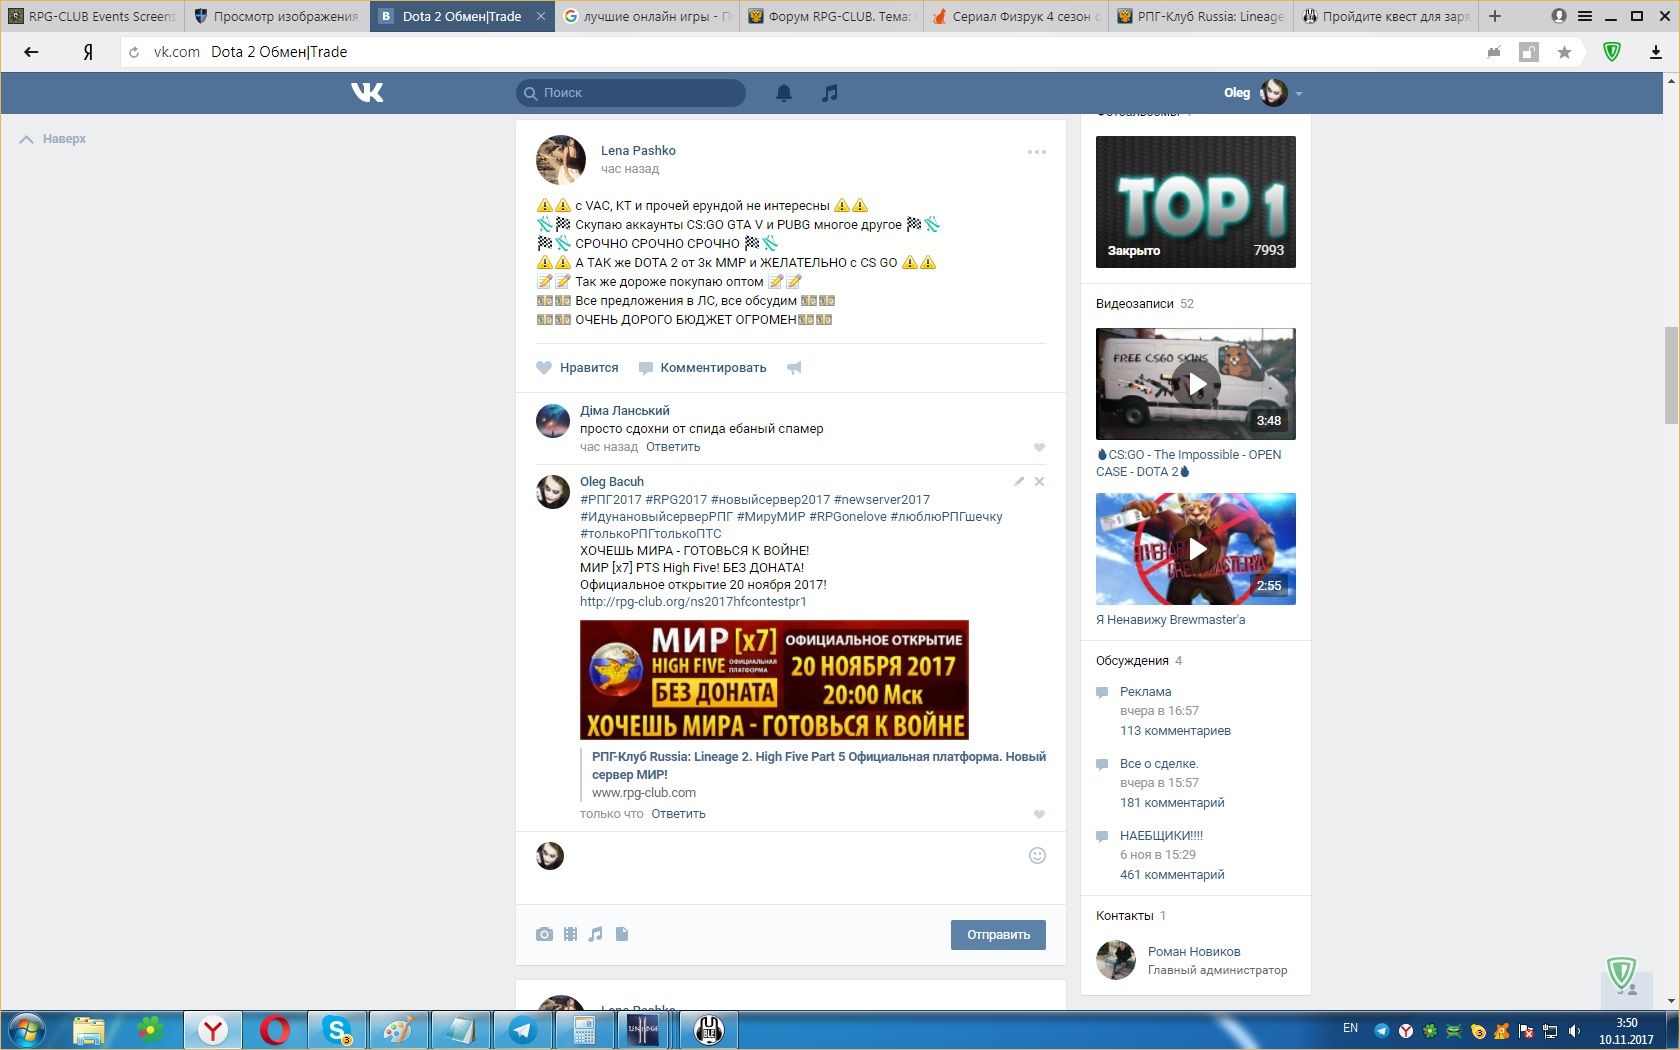Switch to RPG-CLUB Events Screens tab
Viewport: 1680px width, 1050px height.
click(x=92, y=16)
